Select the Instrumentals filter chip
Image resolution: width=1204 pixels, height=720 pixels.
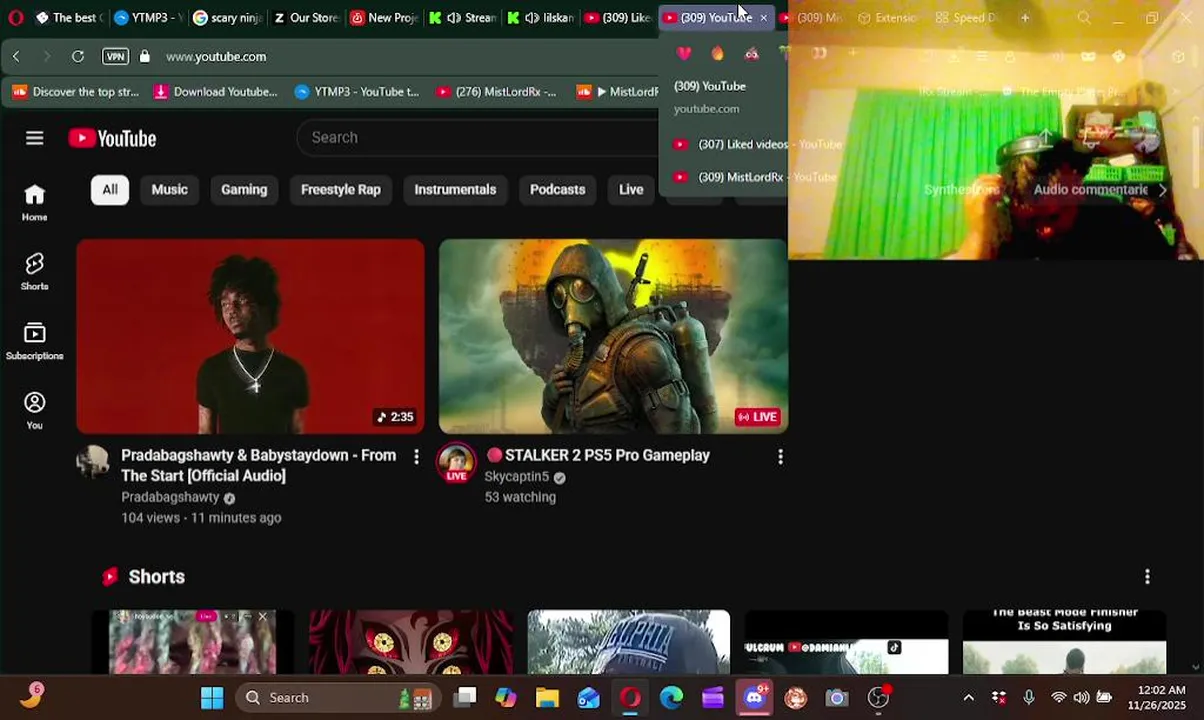[455, 189]
